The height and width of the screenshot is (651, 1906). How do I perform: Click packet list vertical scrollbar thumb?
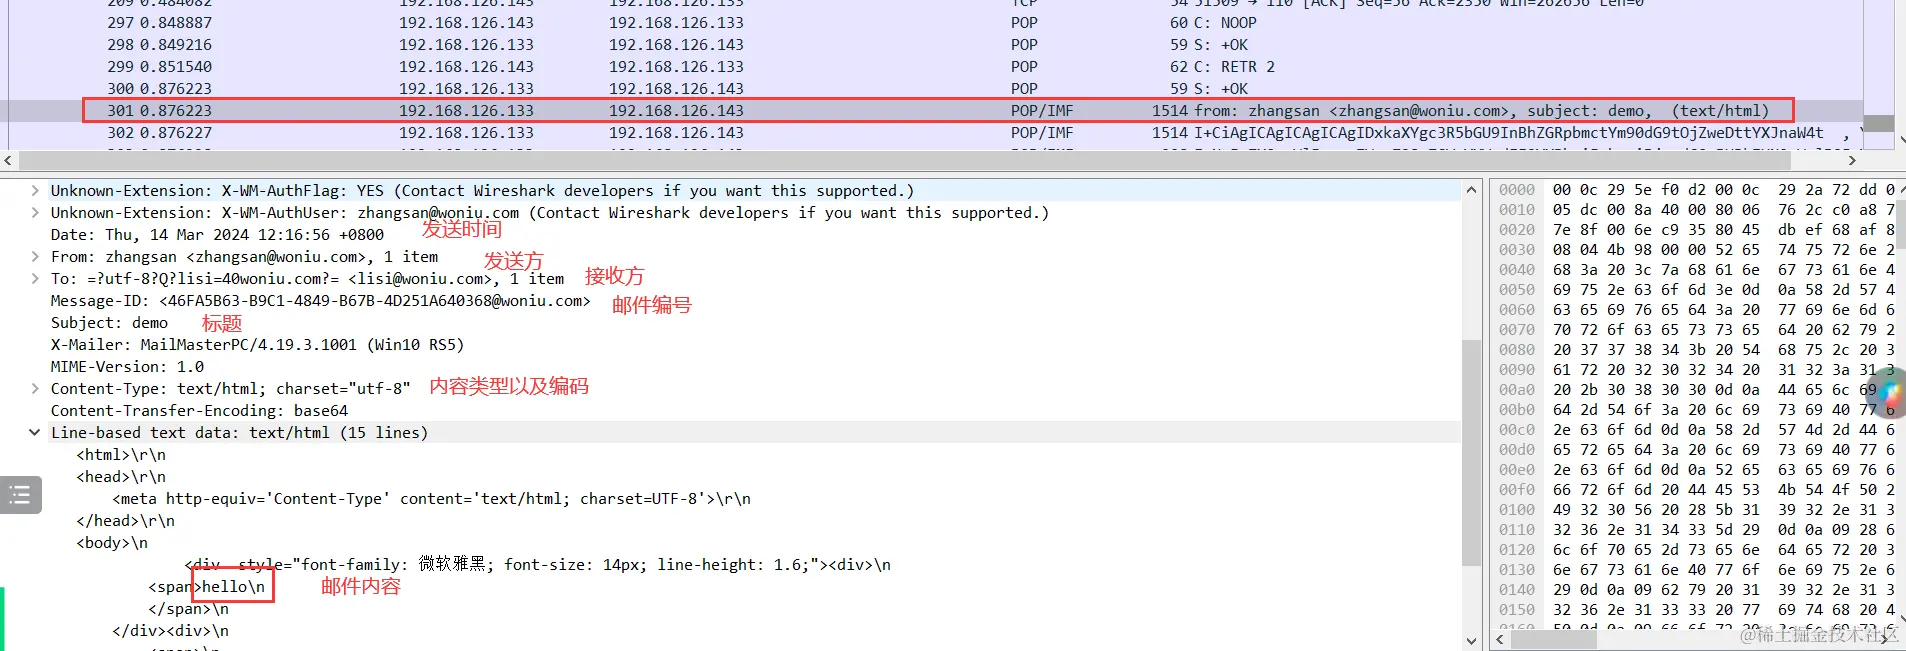(1879, 123)
